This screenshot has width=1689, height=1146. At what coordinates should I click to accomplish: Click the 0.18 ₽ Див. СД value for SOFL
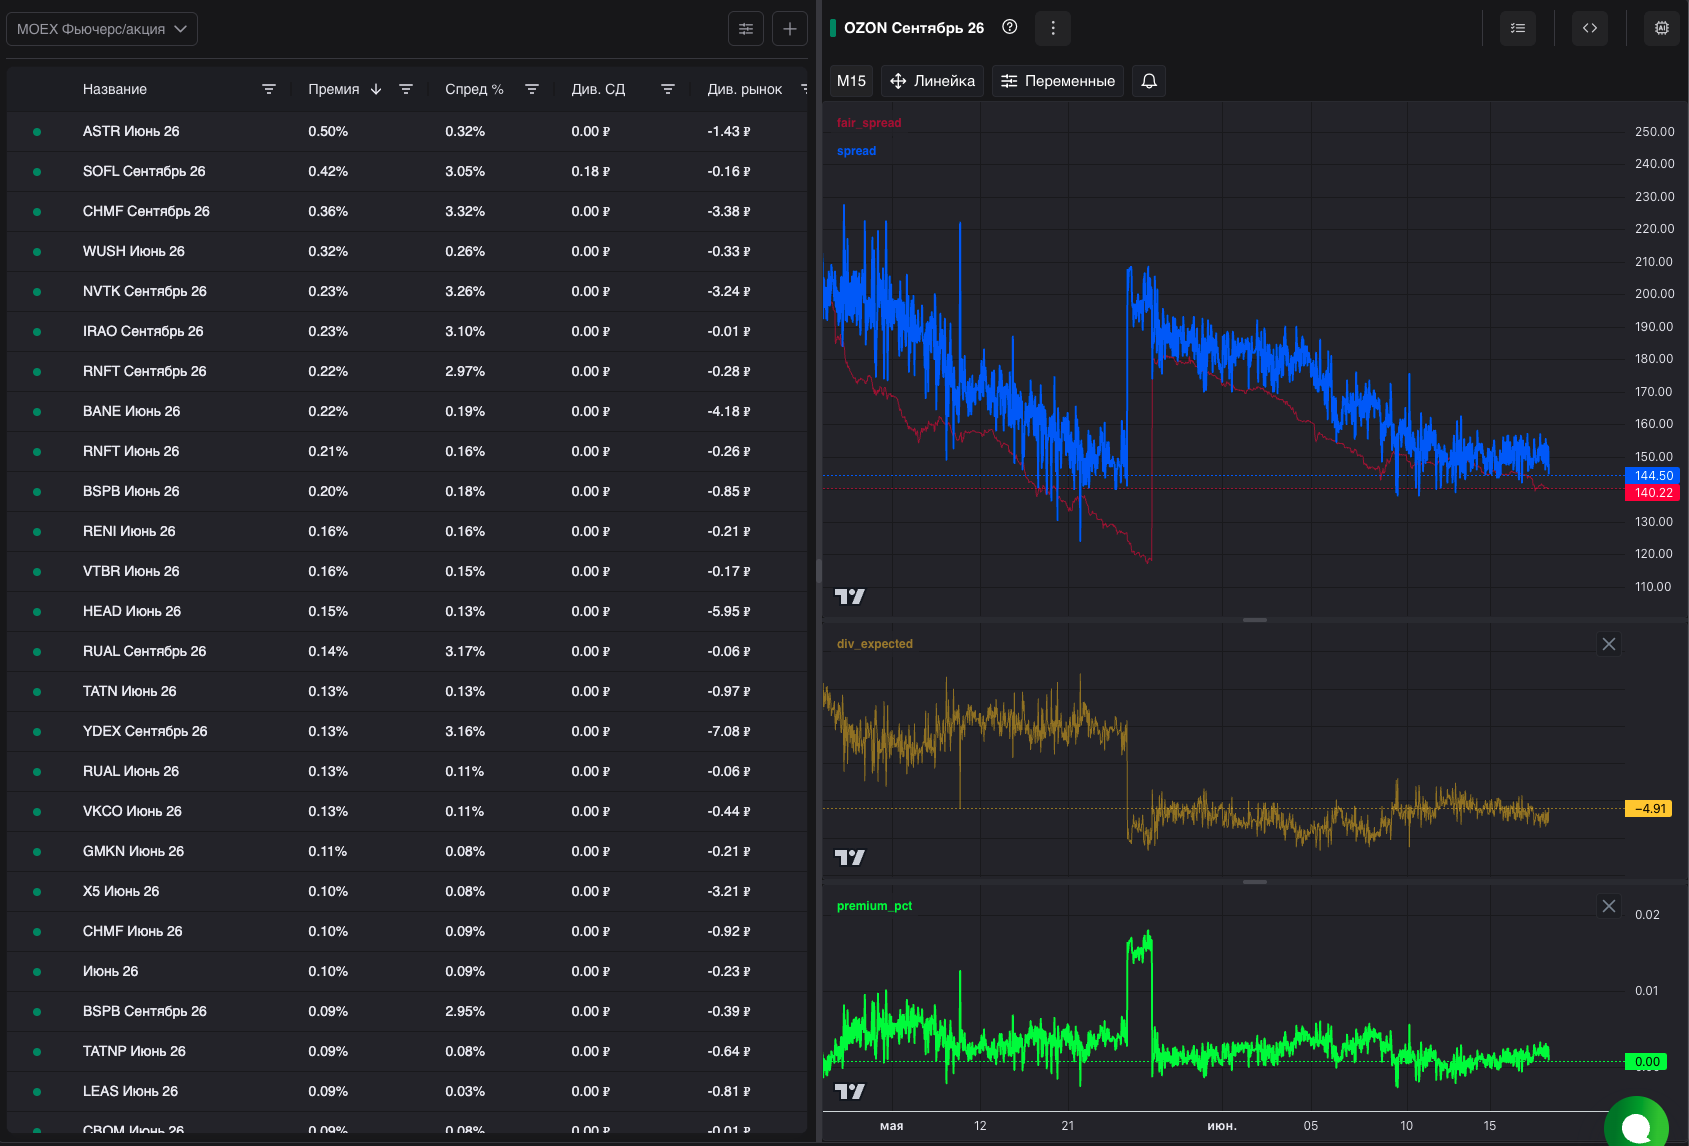(x=591, y=171)
